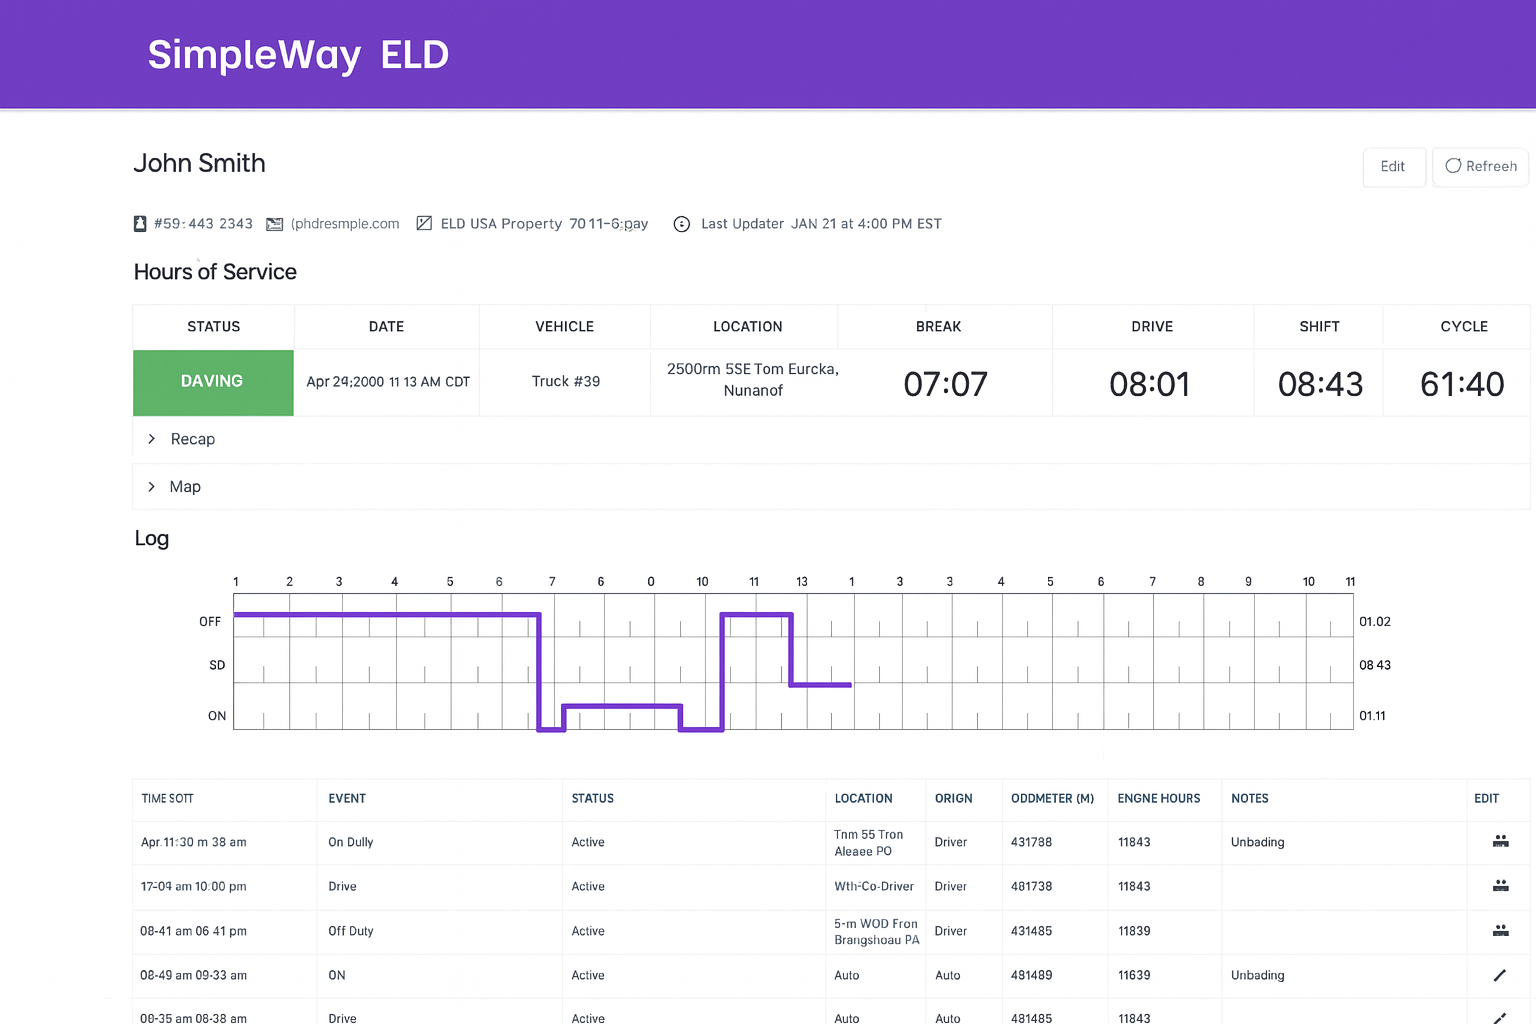Viewport: 1536px width, 1024px height.
Task: Click the clock icon before Last Updated
Action: pos(681,223)
